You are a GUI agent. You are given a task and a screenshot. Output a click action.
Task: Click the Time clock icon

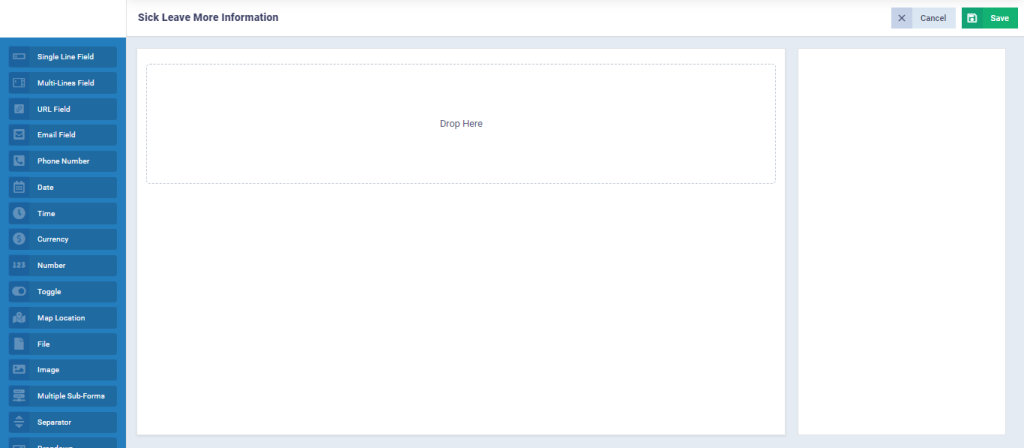(19, 213)
